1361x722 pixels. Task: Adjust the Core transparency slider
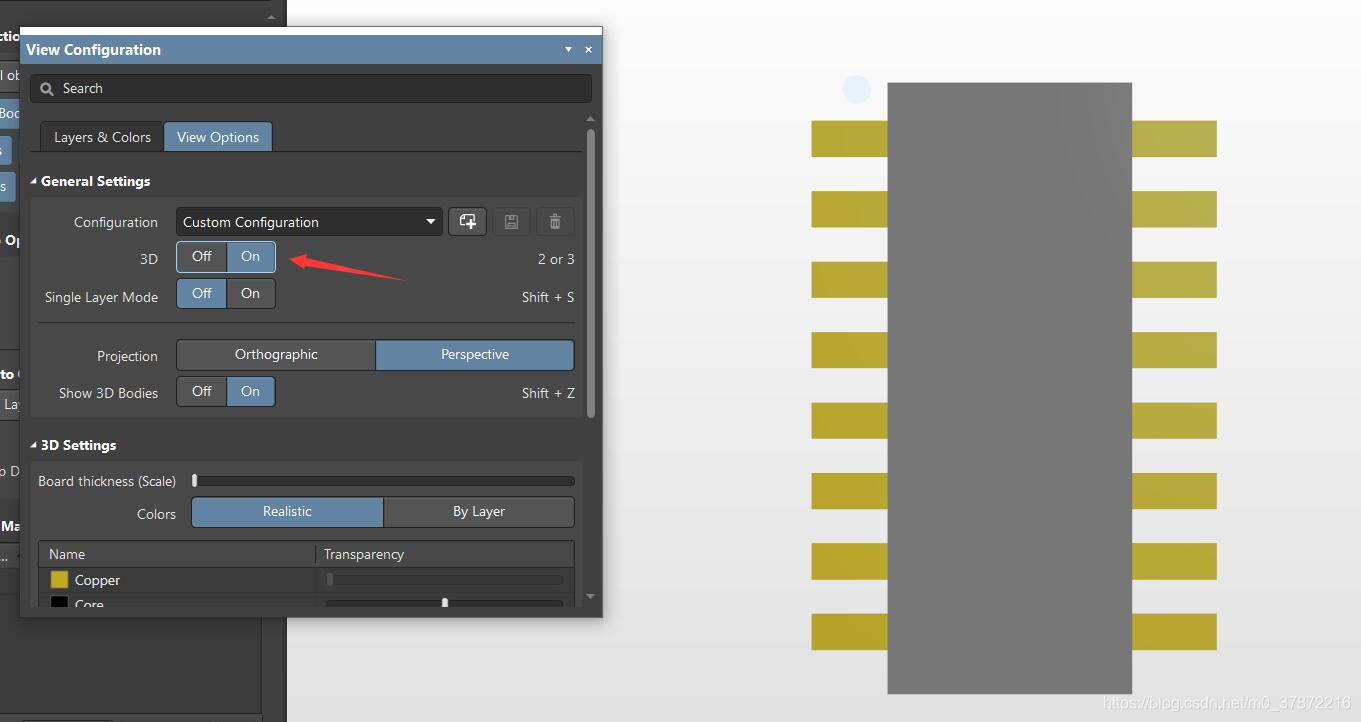click(x=444, y=603)
